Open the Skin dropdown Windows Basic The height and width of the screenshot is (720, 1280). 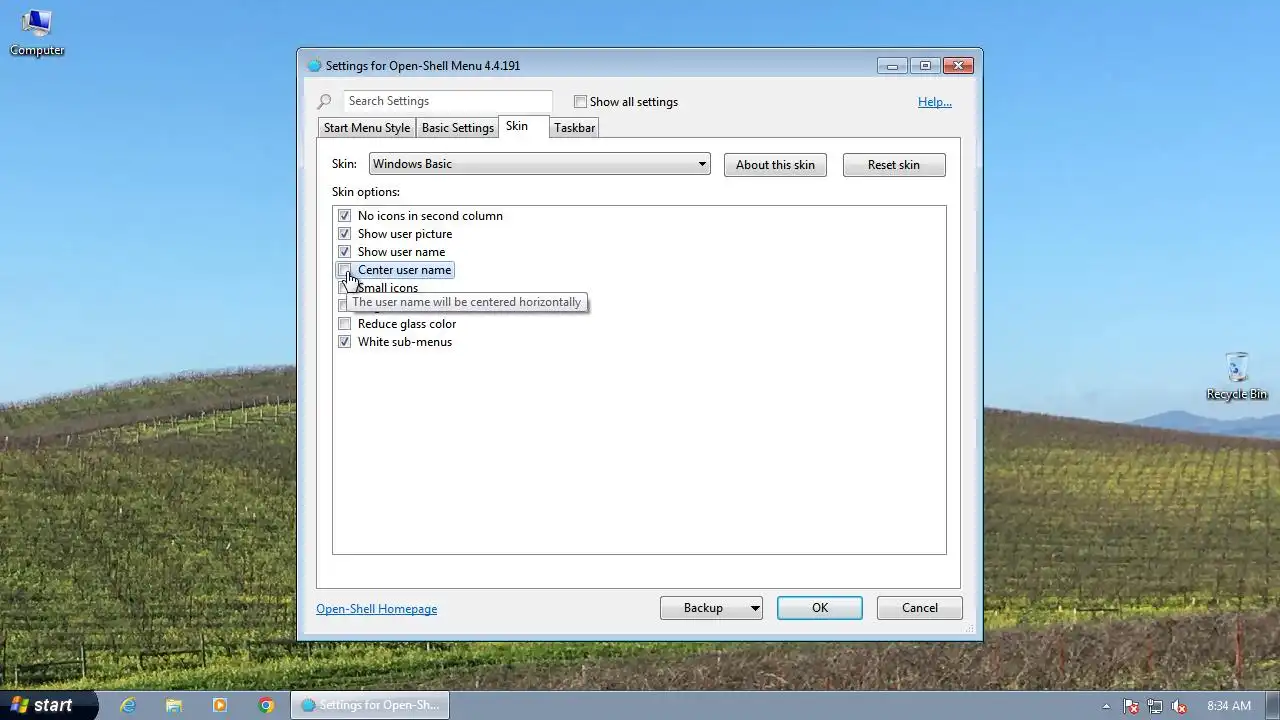[x=540, y=164]
